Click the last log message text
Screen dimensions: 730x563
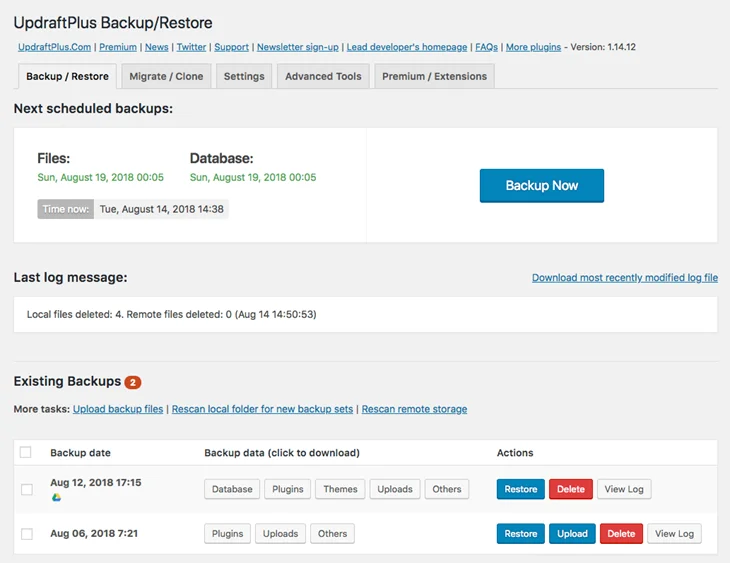coord(171,314)
